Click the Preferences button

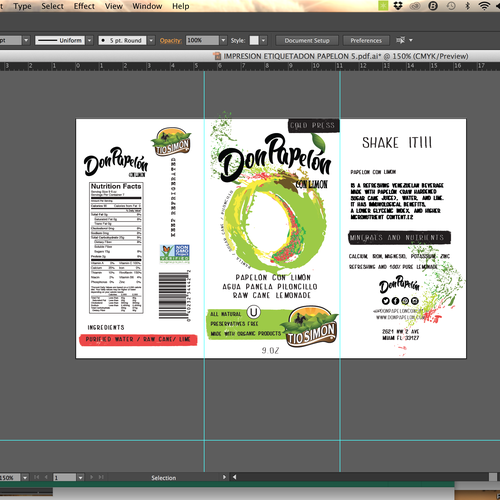[366, 40]
